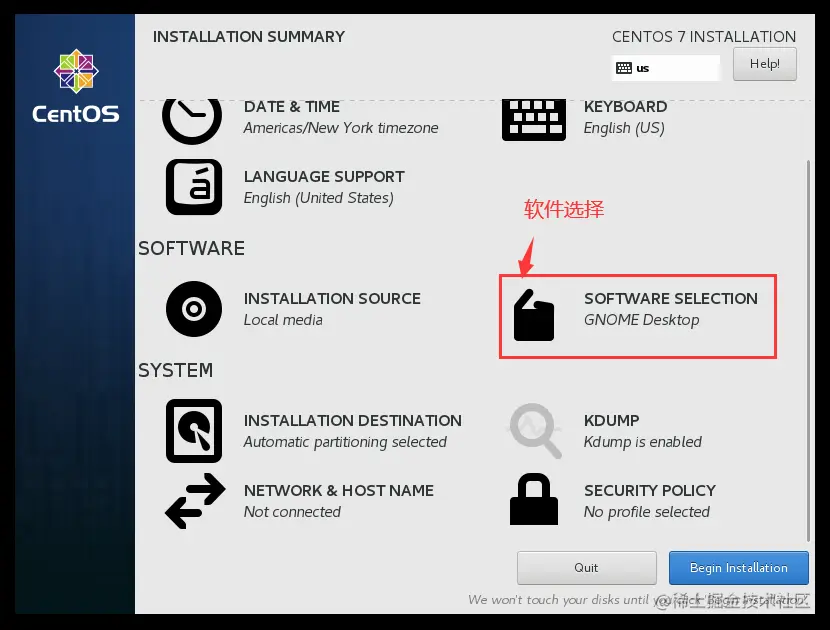Click the Help! button
The height and width of the screenshot is (630, 830).
(764, 64)
